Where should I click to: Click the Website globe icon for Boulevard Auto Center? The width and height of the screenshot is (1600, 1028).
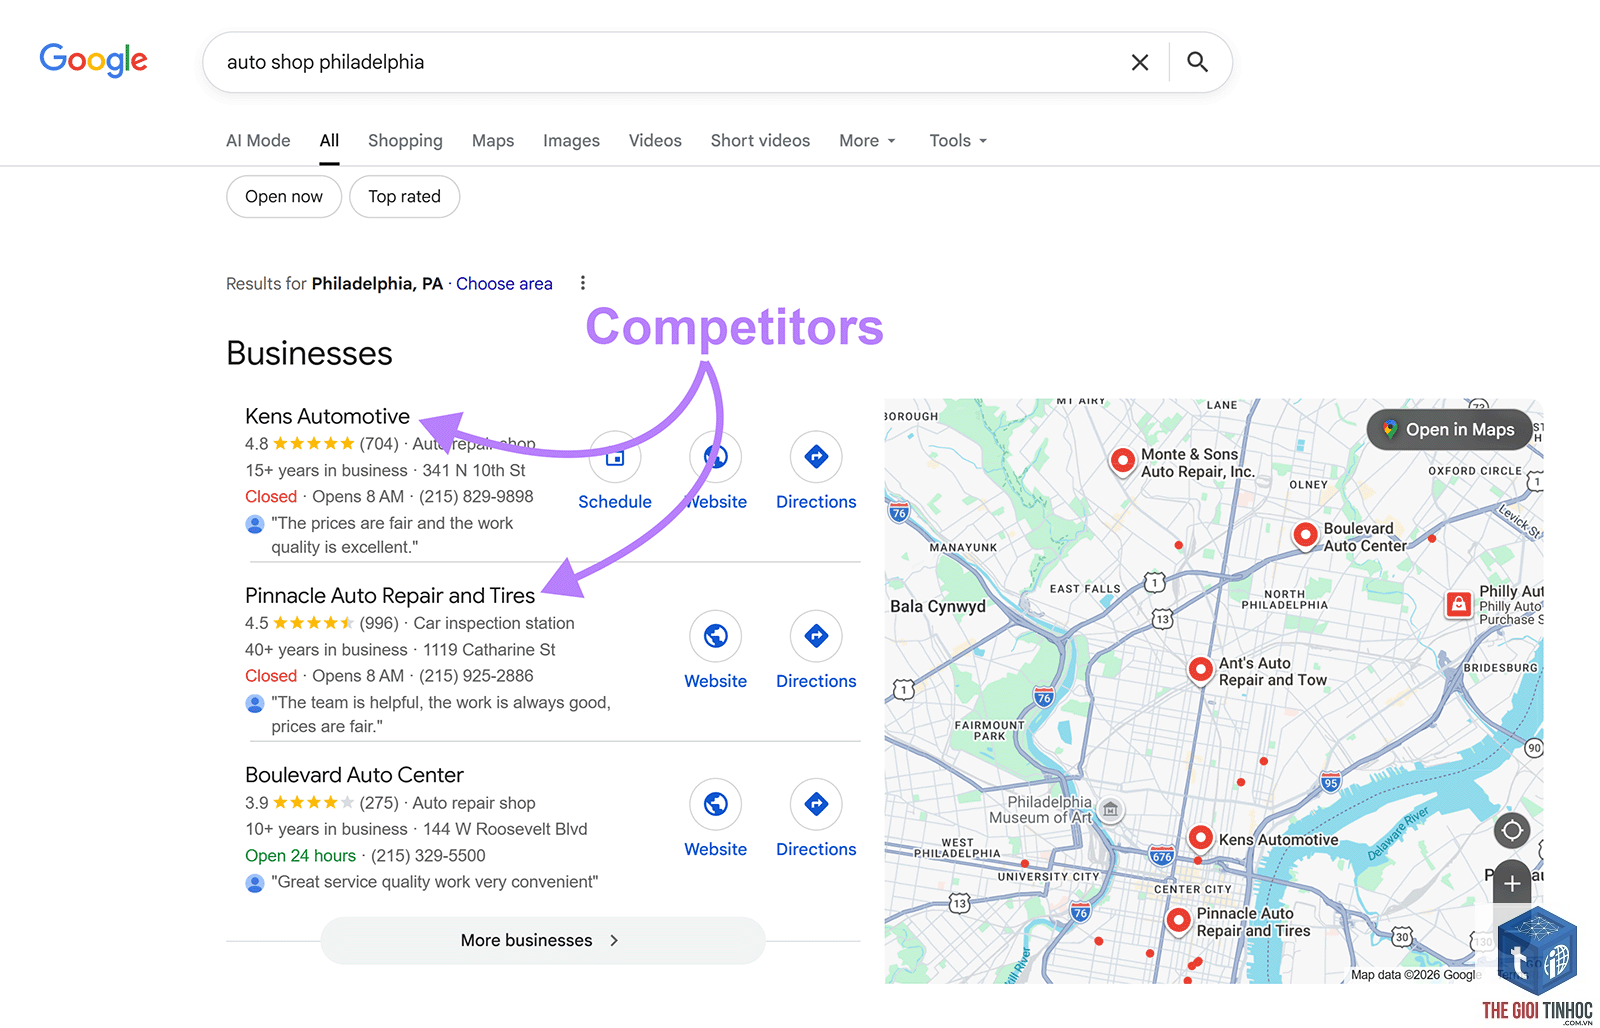click(715, 804)
